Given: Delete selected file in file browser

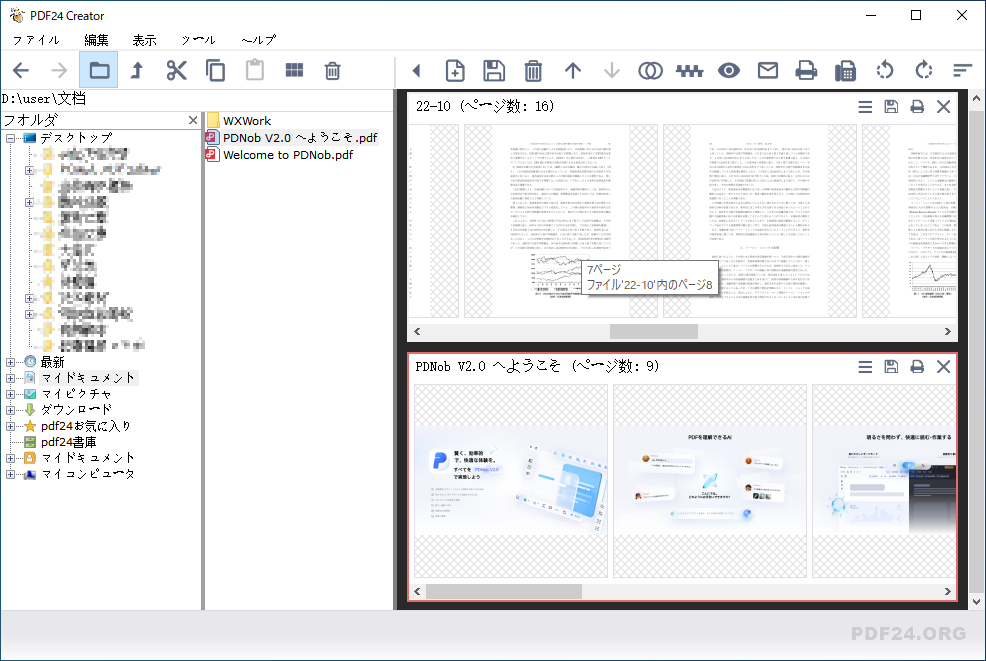Looking at the screenshot, I should (333, 70).
